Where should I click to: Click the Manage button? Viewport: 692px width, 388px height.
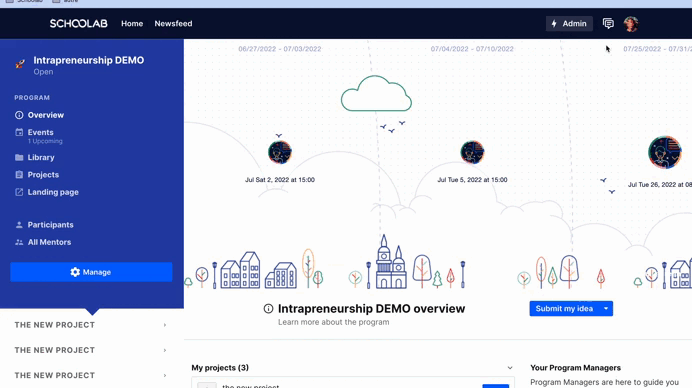(x=91, y=272)
